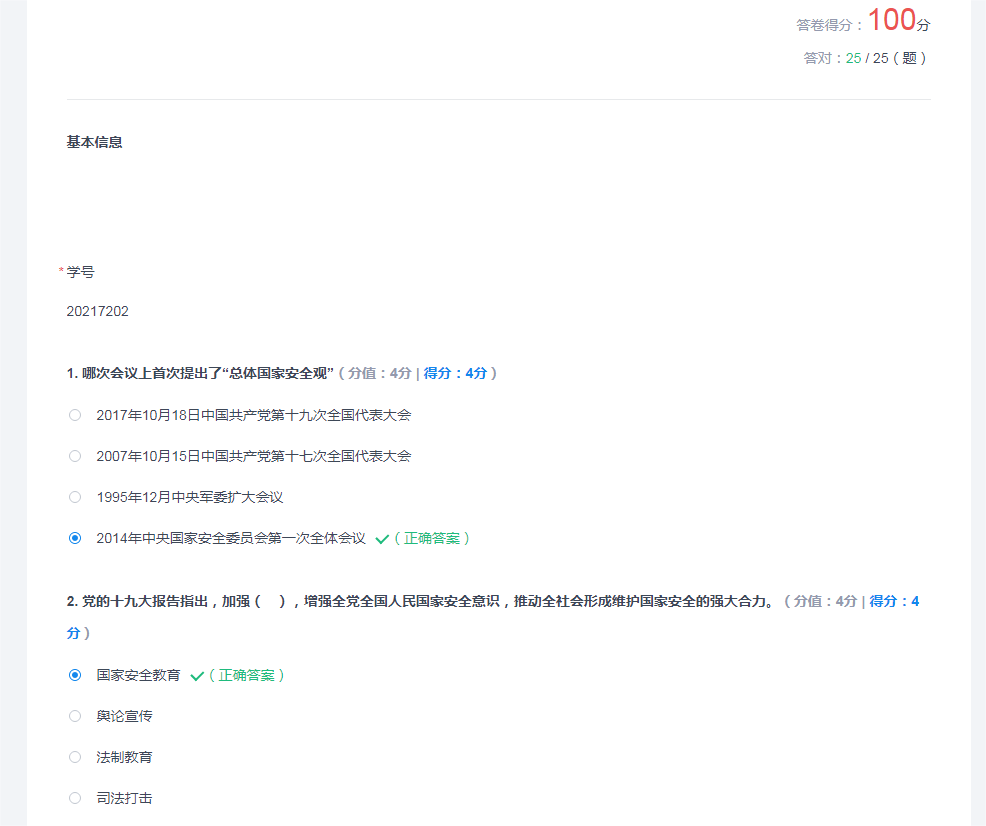This screenshot has height=826, width=986.
Task: Click the red 100 score number
Action: click(x=891, y=20)
